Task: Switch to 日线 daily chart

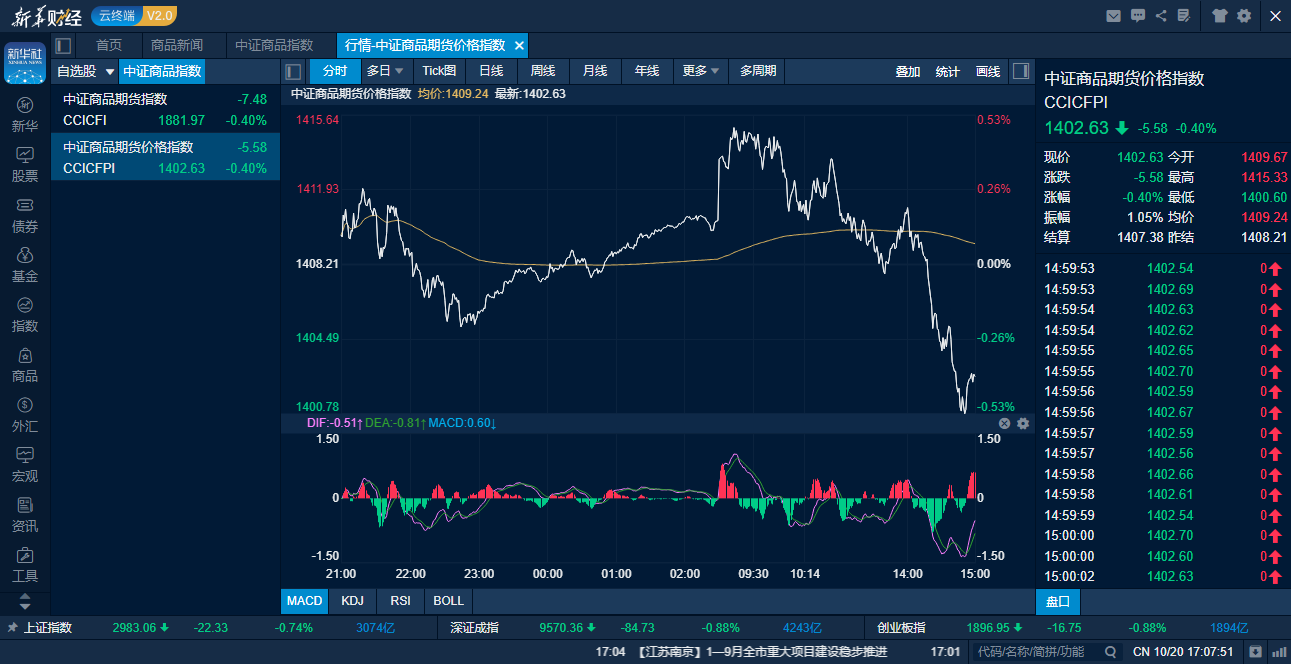Action: (491, 71)
